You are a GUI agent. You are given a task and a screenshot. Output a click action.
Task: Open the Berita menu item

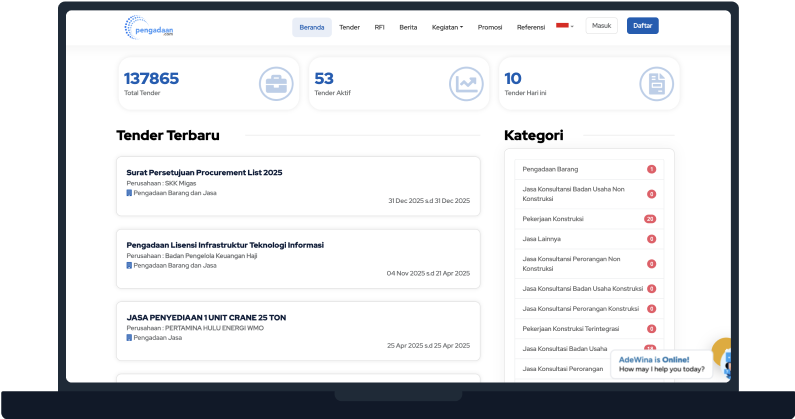(x=408, y=27)
